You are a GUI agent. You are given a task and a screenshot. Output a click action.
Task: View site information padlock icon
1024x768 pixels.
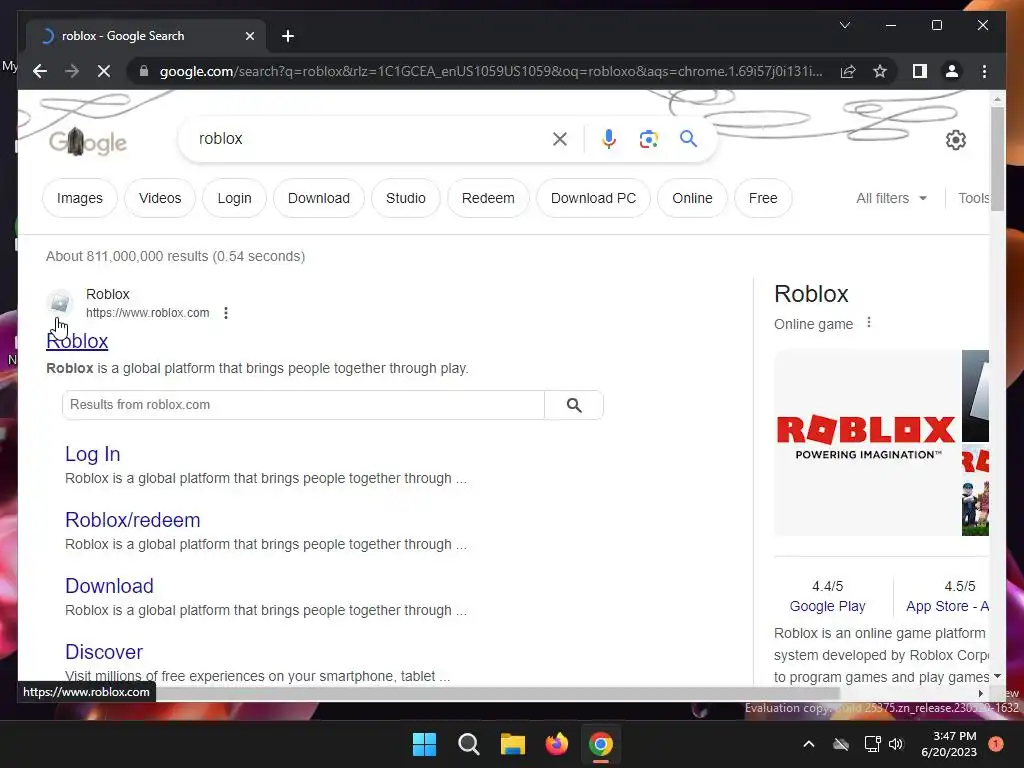pyautogui.click(x=144, y=71)
